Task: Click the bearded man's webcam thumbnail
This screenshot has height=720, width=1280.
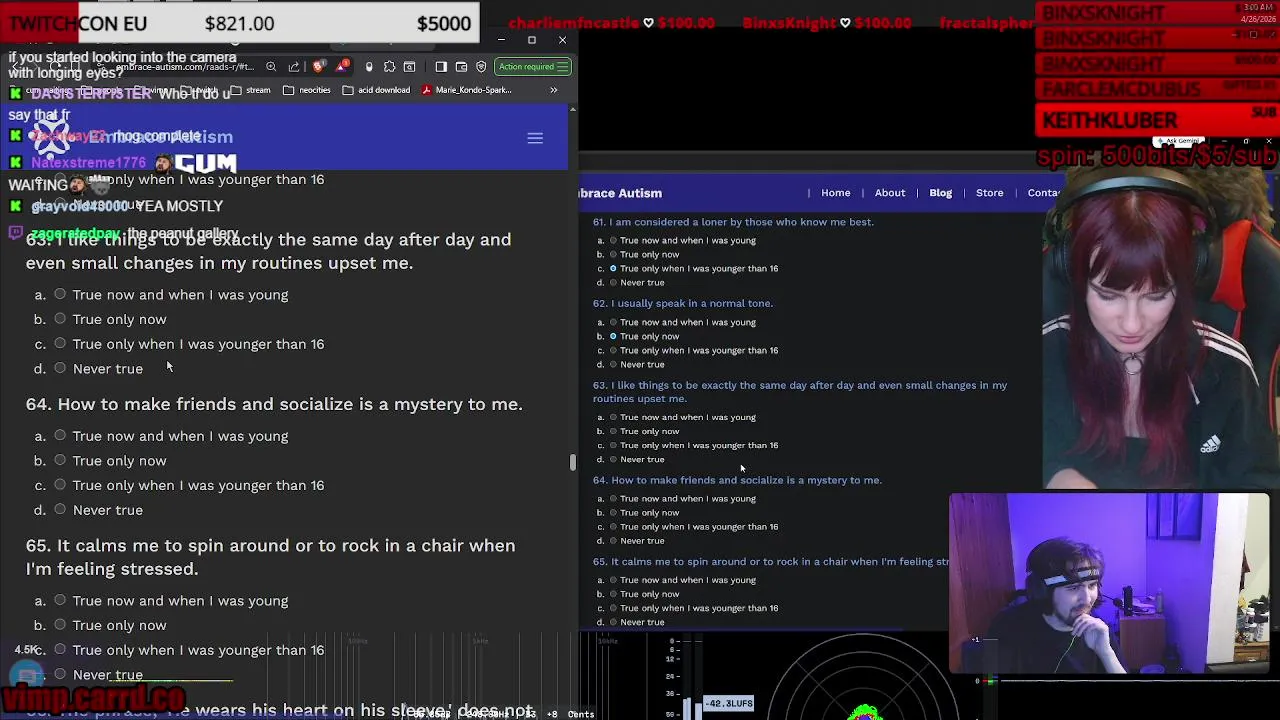Action: pyautogui.click(x=1109, y=585)
